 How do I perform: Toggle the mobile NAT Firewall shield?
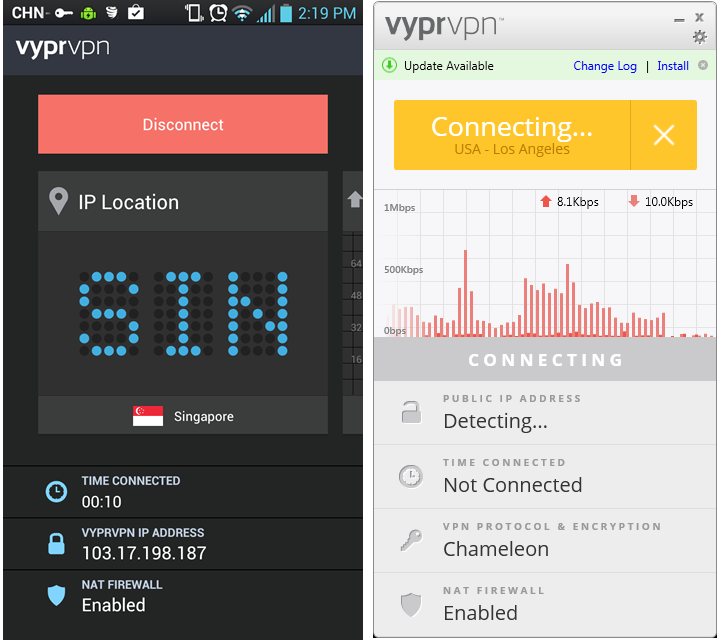[x=56, y=595]
